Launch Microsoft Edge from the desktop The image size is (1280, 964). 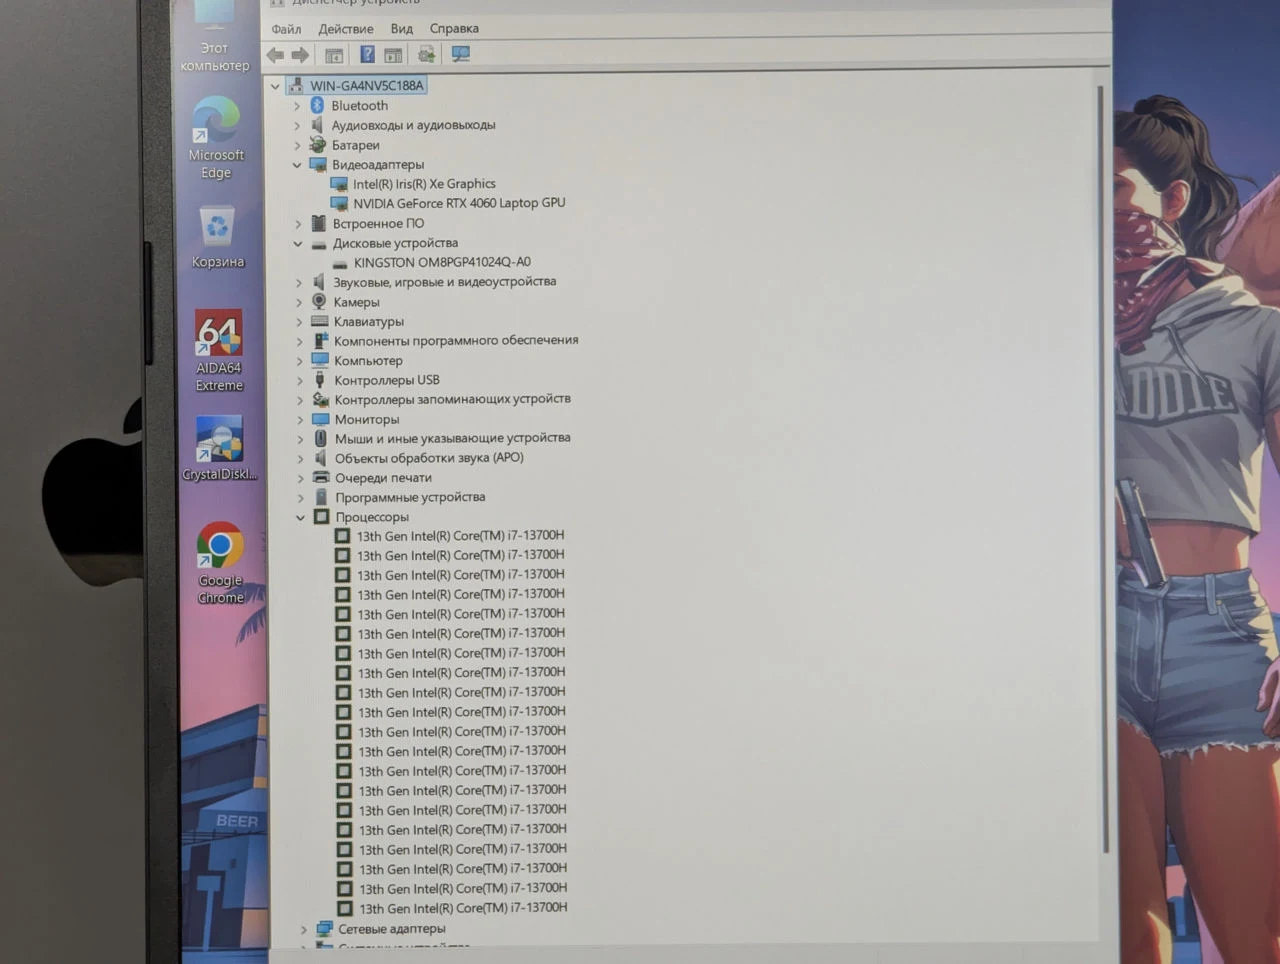click(216, 137)
